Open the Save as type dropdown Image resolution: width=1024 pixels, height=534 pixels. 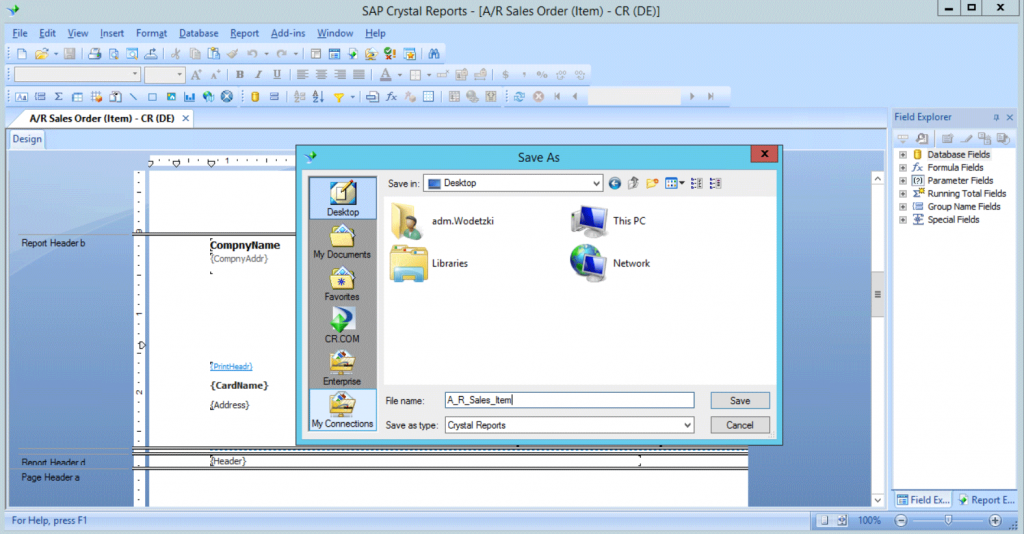687,426
